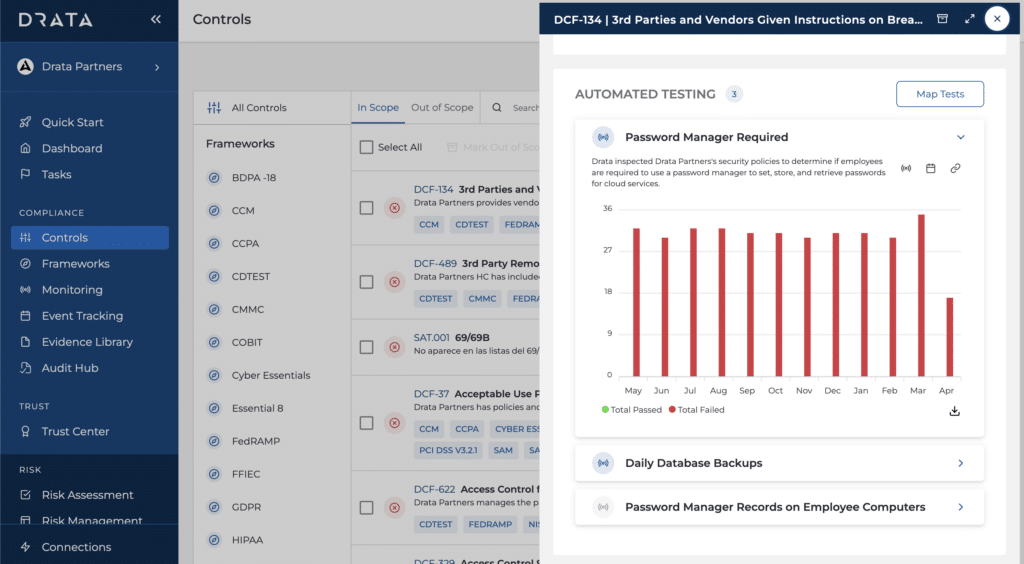
Task: Click the Evidence Library document icon
Action: [25, 342]
